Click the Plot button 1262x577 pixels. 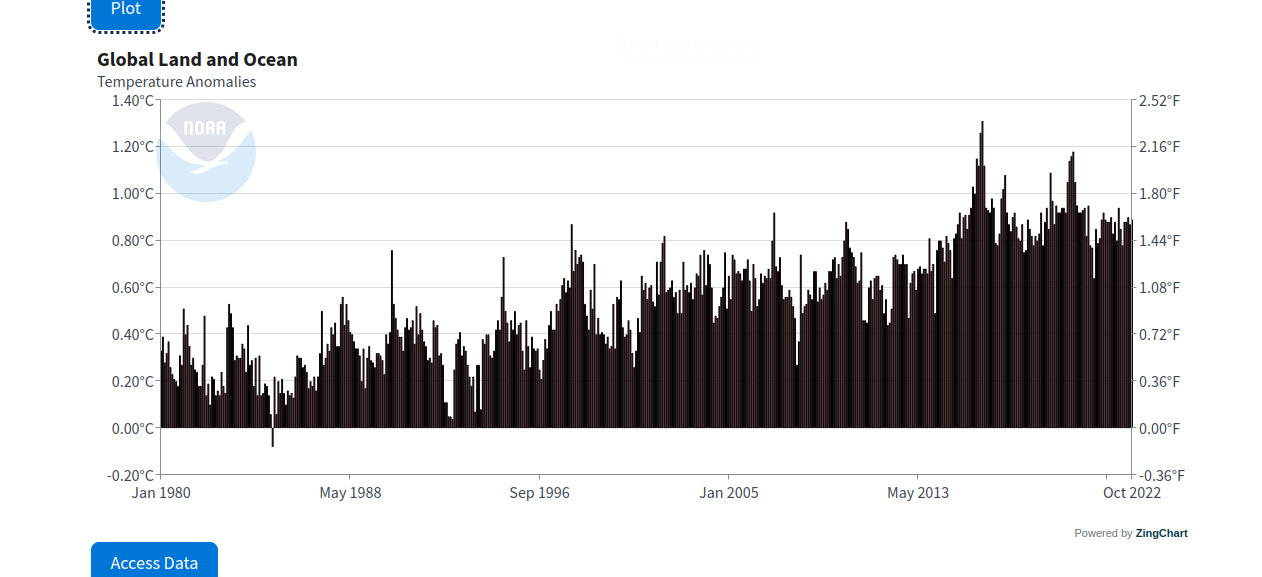point(126,12)
